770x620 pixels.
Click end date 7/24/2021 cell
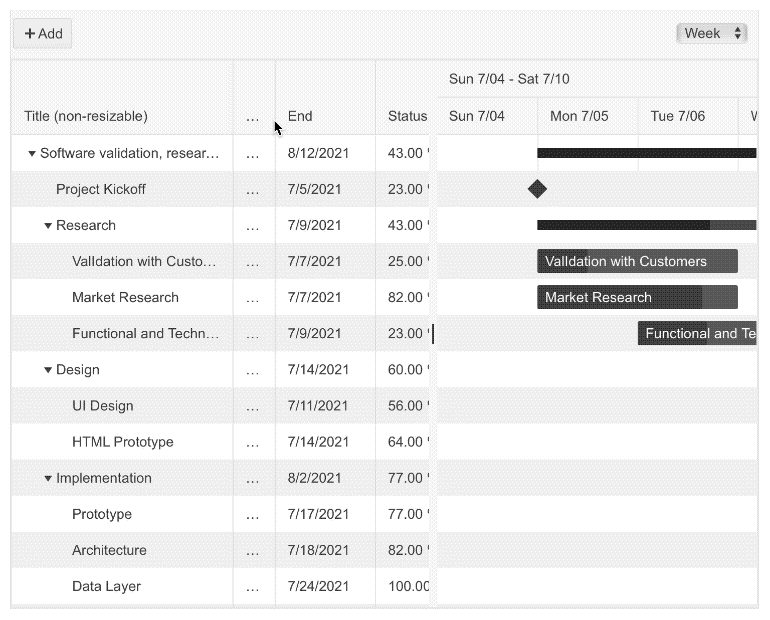326,586
